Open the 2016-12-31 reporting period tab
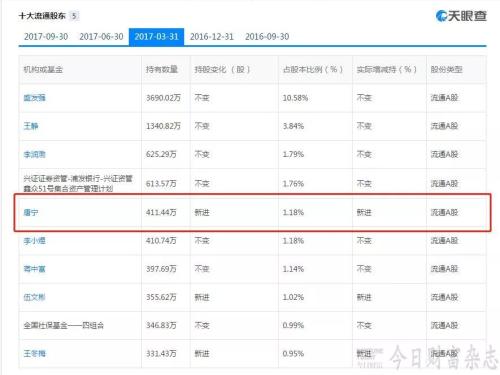This screenshot has width=500, height=375. 212,37
